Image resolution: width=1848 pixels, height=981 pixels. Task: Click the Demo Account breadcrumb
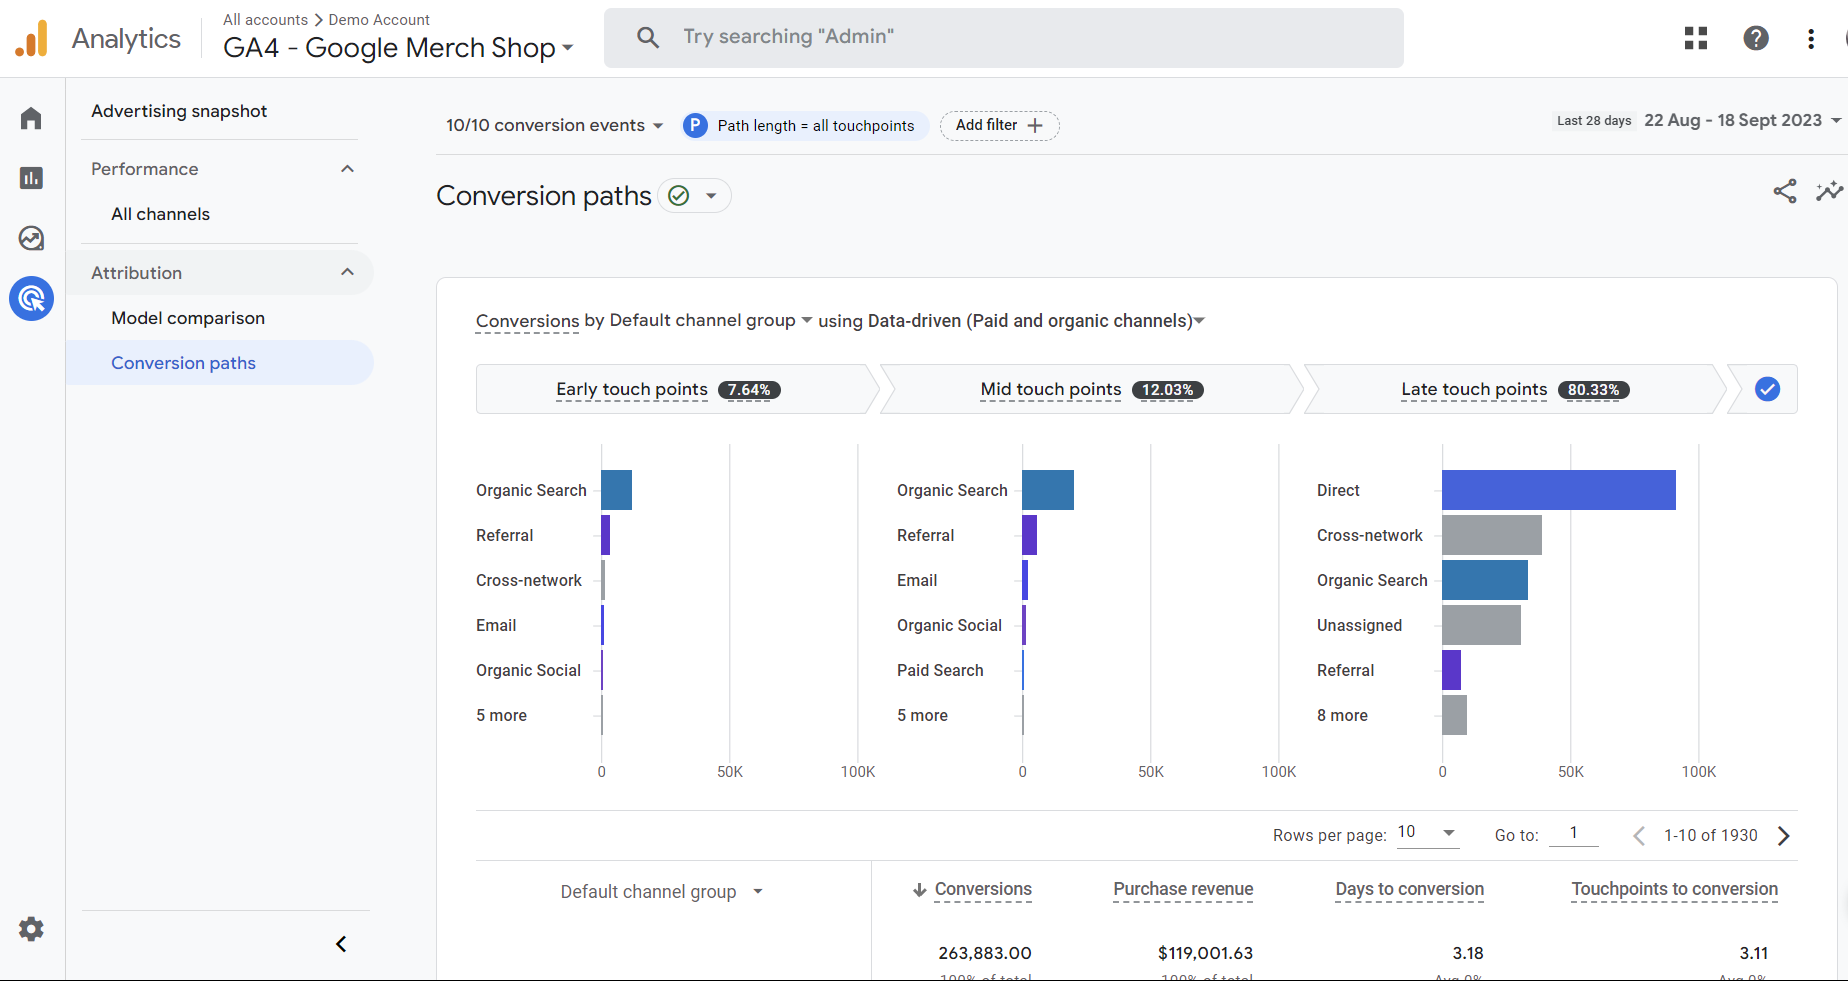[379, 20]
